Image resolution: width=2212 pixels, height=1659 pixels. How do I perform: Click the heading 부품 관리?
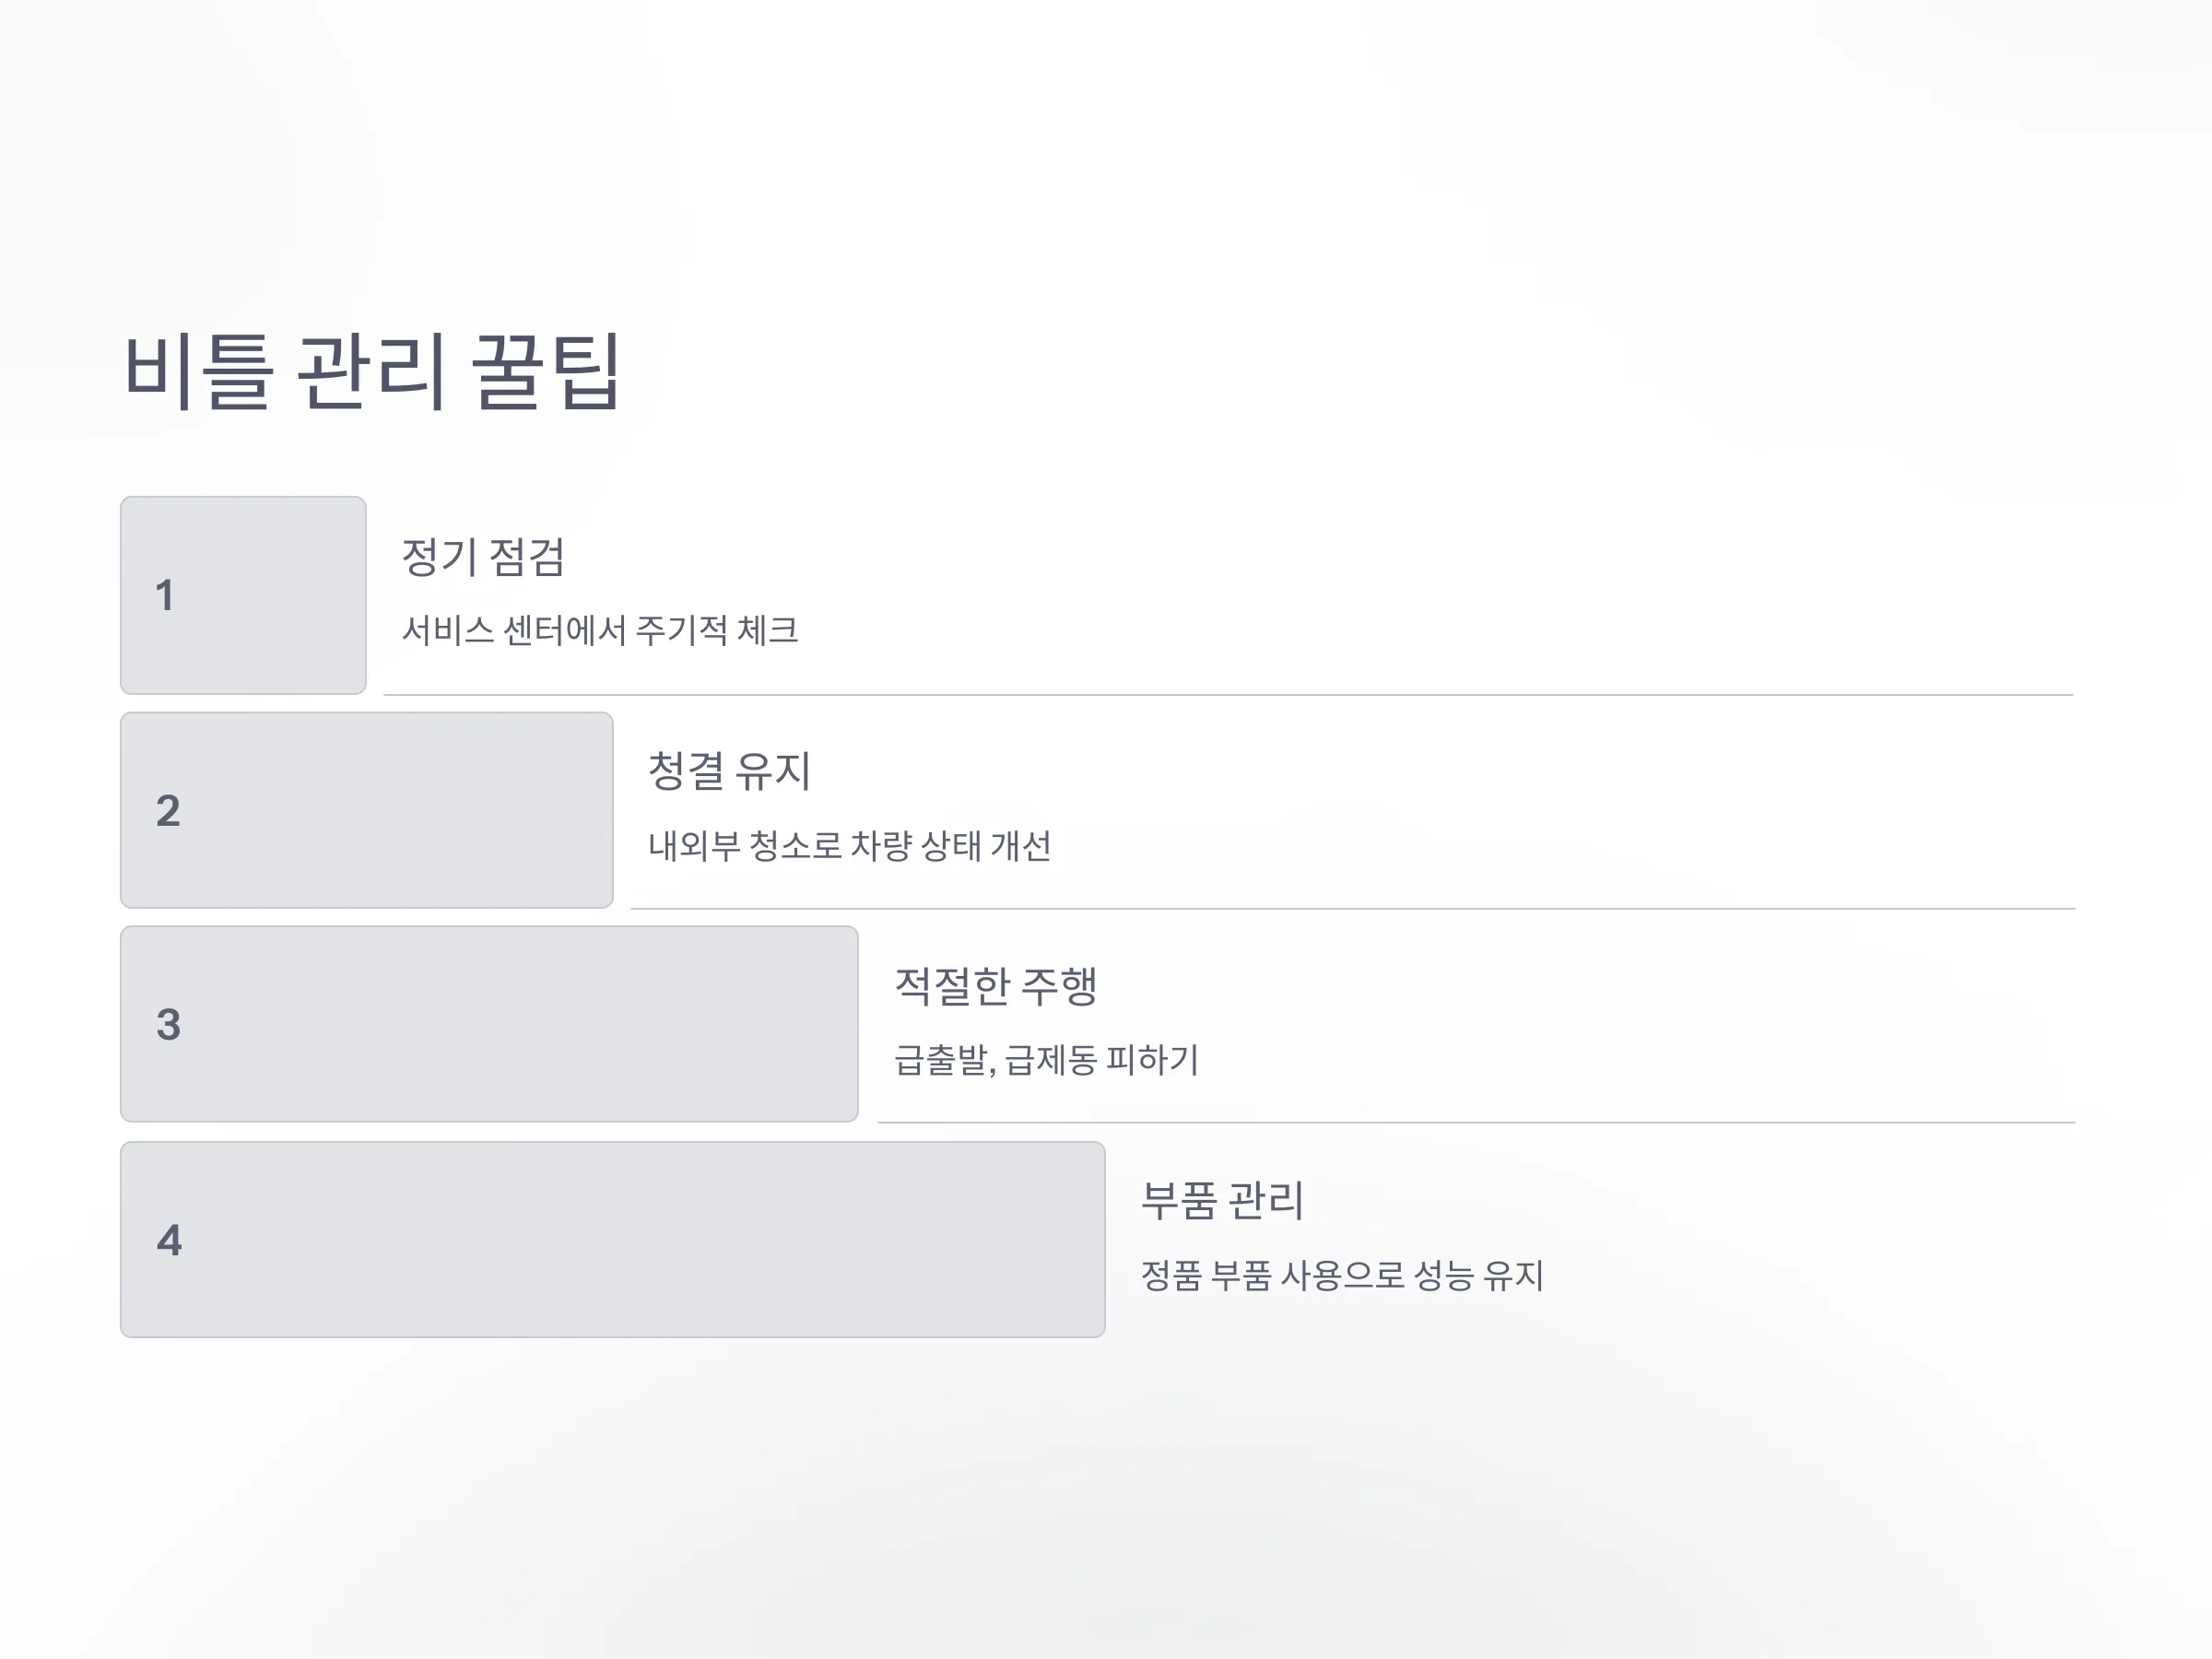(x=1222, y=1201)
